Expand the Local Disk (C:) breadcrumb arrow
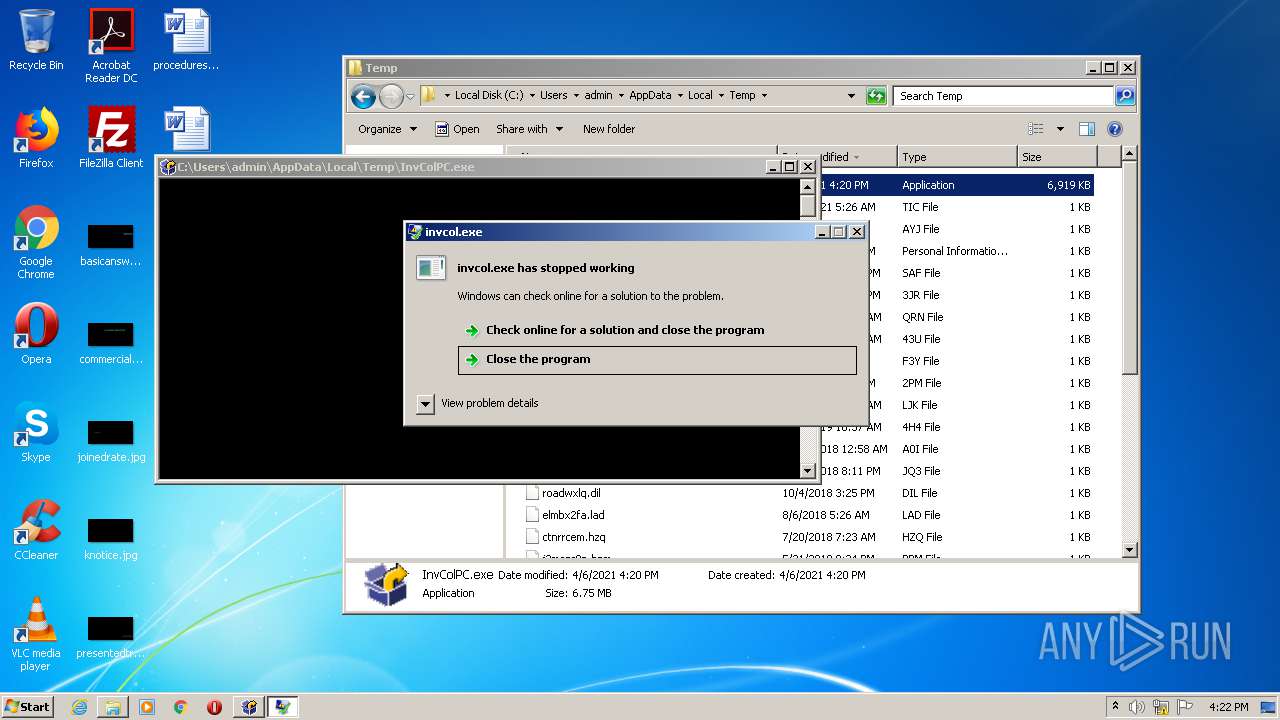1280x720 pixels. 532,96
